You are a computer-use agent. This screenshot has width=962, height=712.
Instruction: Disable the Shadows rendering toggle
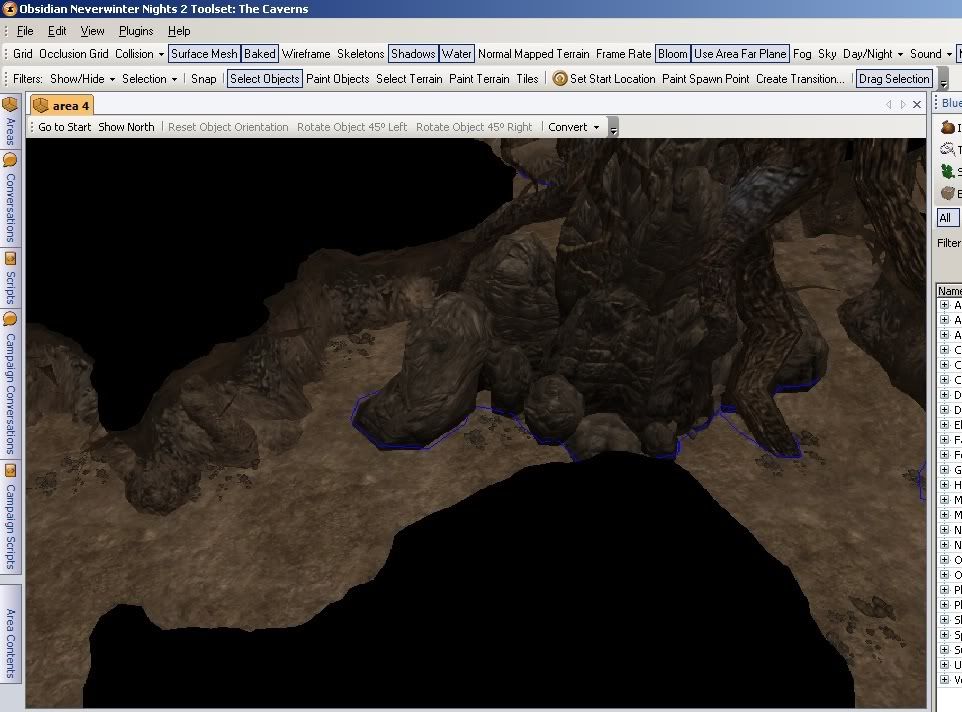tap(412, 54)
